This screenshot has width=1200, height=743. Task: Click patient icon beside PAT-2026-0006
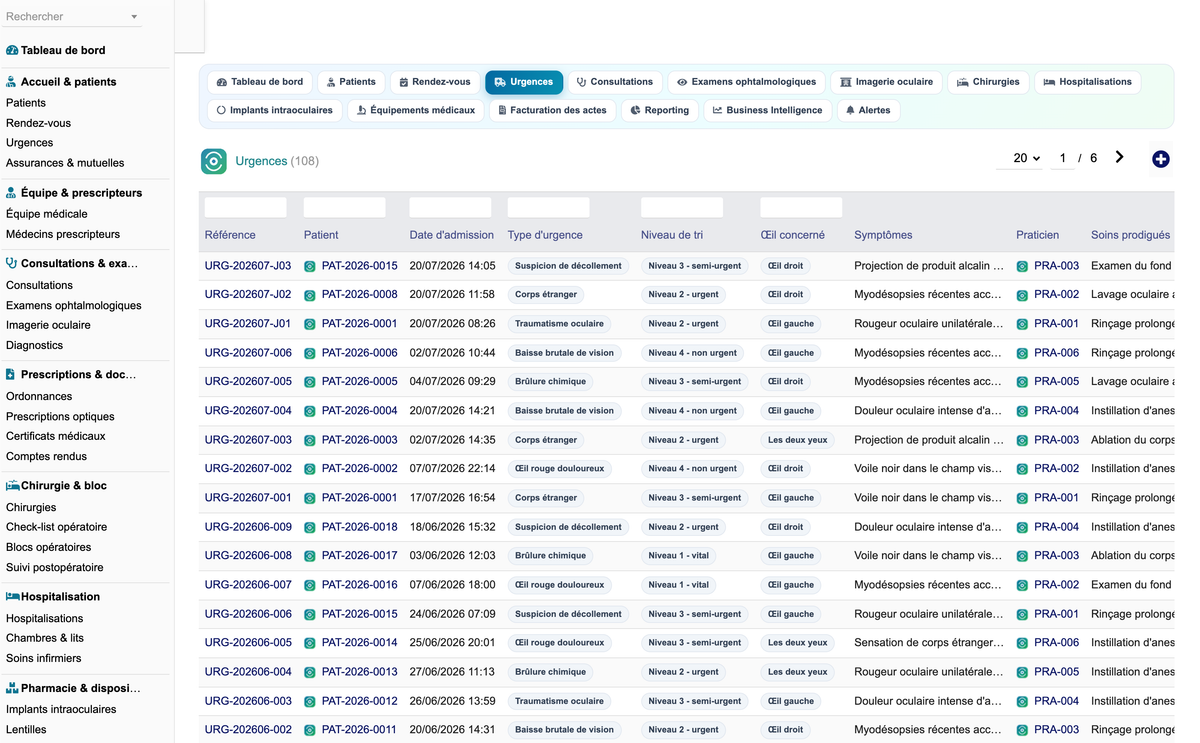[x=310, y=354]
